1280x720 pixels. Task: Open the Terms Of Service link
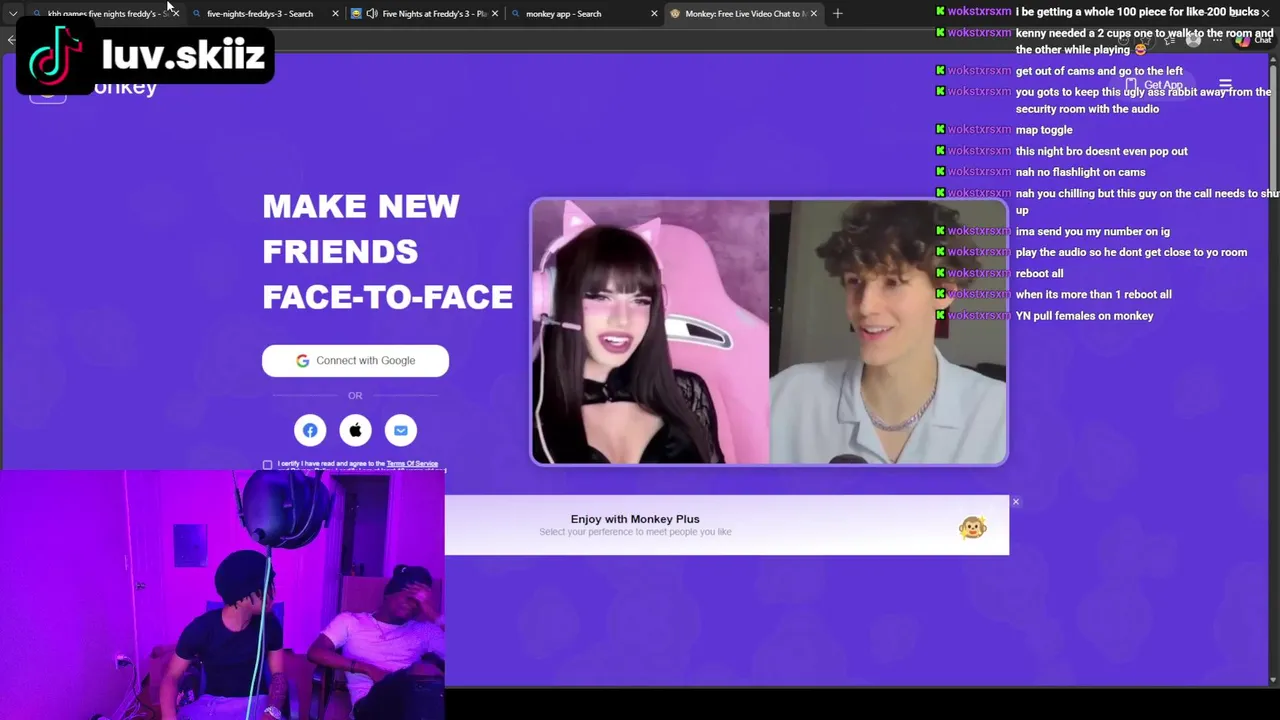[x=412, y=464]
